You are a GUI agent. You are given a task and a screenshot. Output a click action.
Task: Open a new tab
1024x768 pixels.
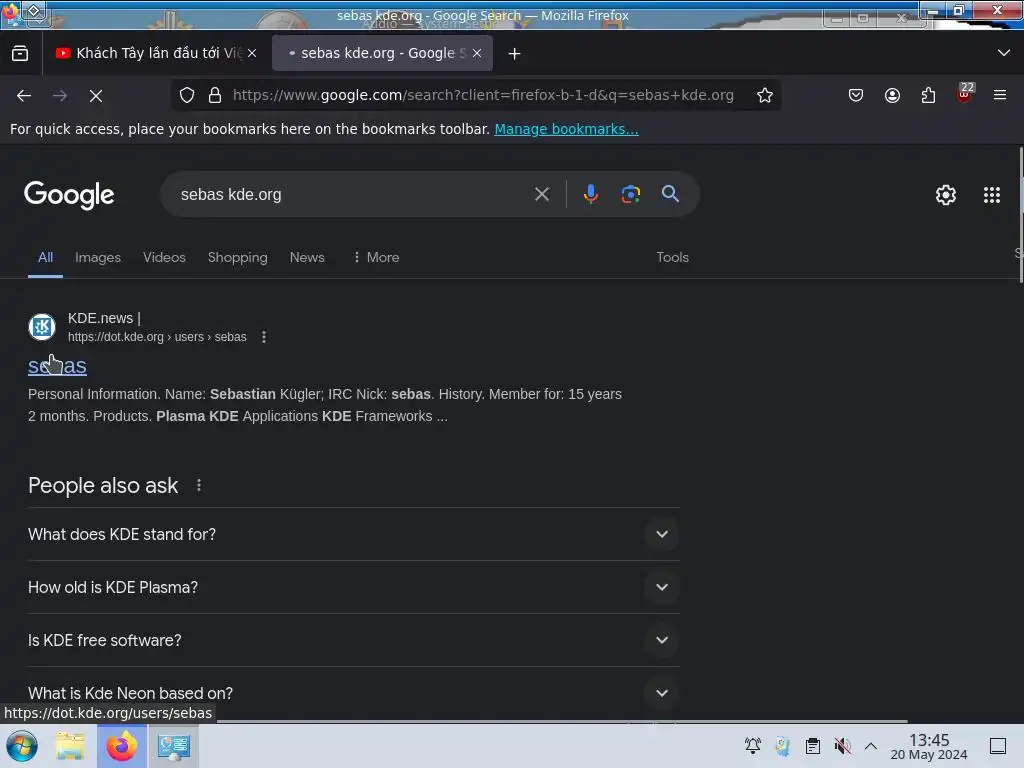[x=515, y=54]
